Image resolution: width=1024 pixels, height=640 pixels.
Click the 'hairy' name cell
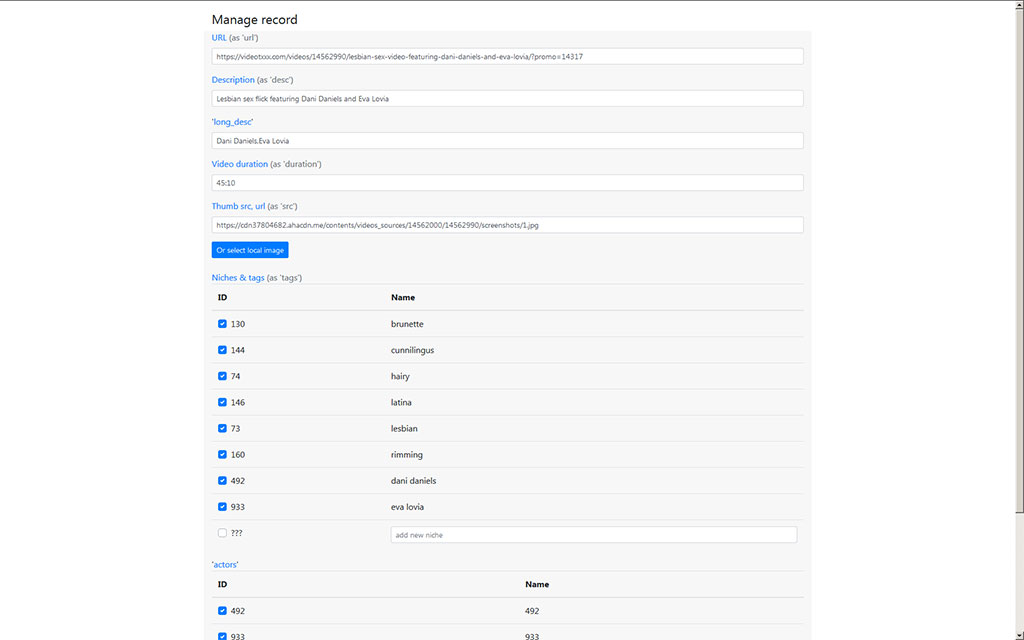[x=400, y=376]
